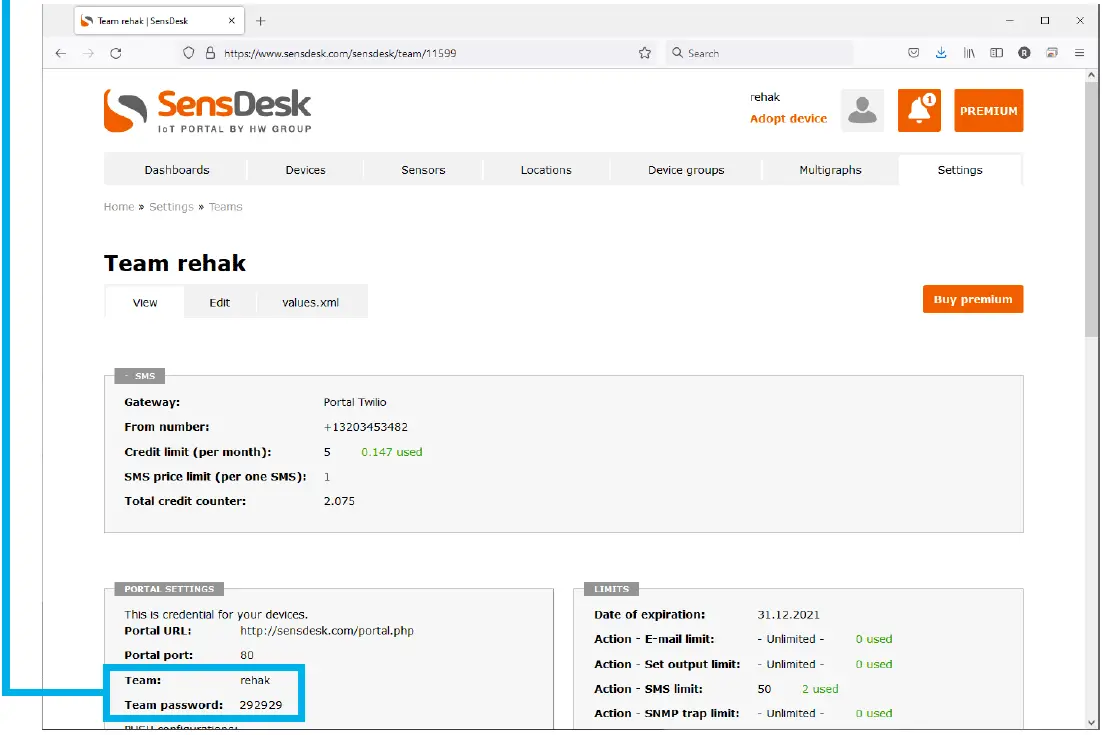Open the Device groups menu item
The width and height of the screenshot is (1102, 735).
tap(686, 170)
